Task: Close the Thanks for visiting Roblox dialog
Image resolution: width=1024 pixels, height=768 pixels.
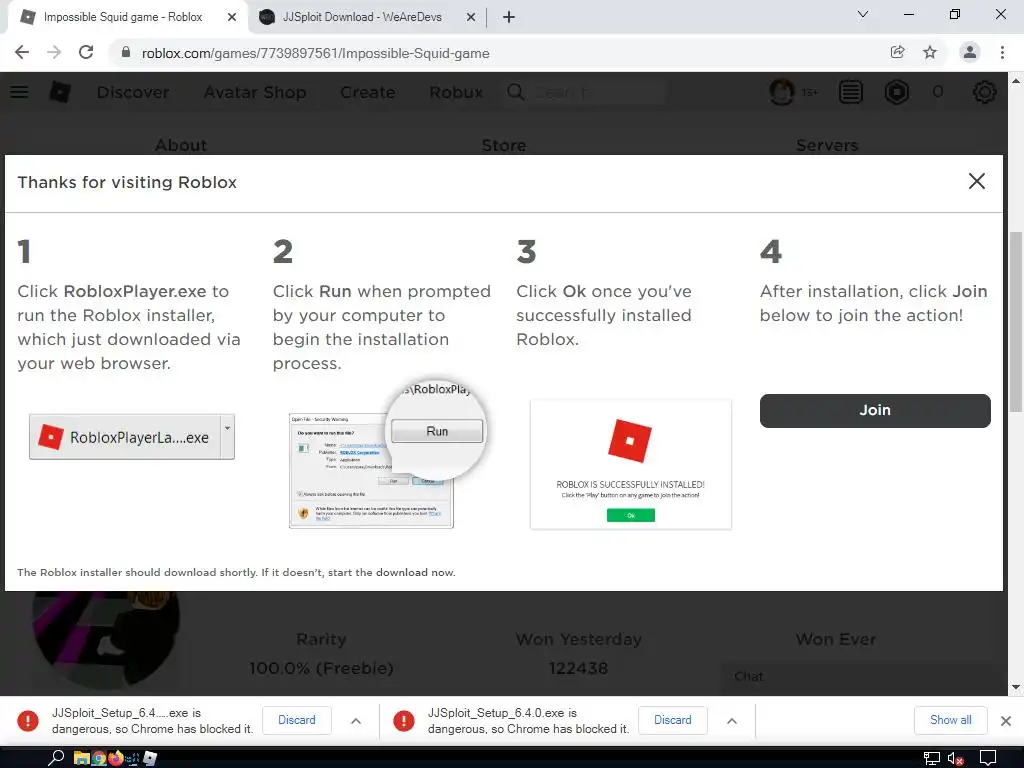Action: coord(976,181)
